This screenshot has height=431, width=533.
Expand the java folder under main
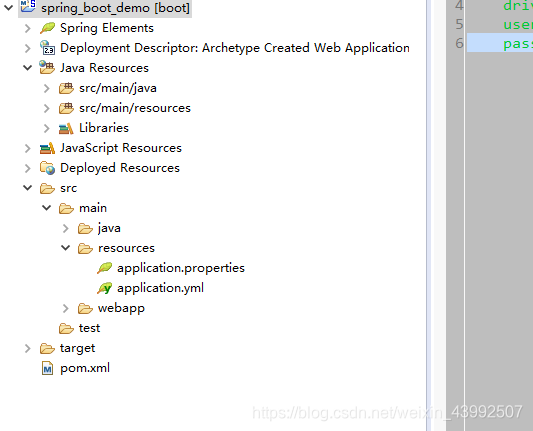[66, 228]
